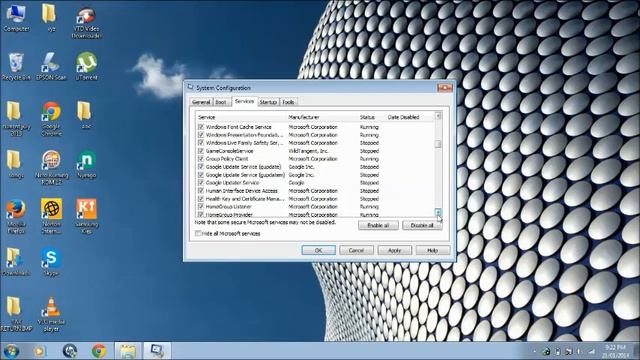Screen dimensions: 640x360
Task: Launch the Norton Internet shortcut
Action: (51, 216)
